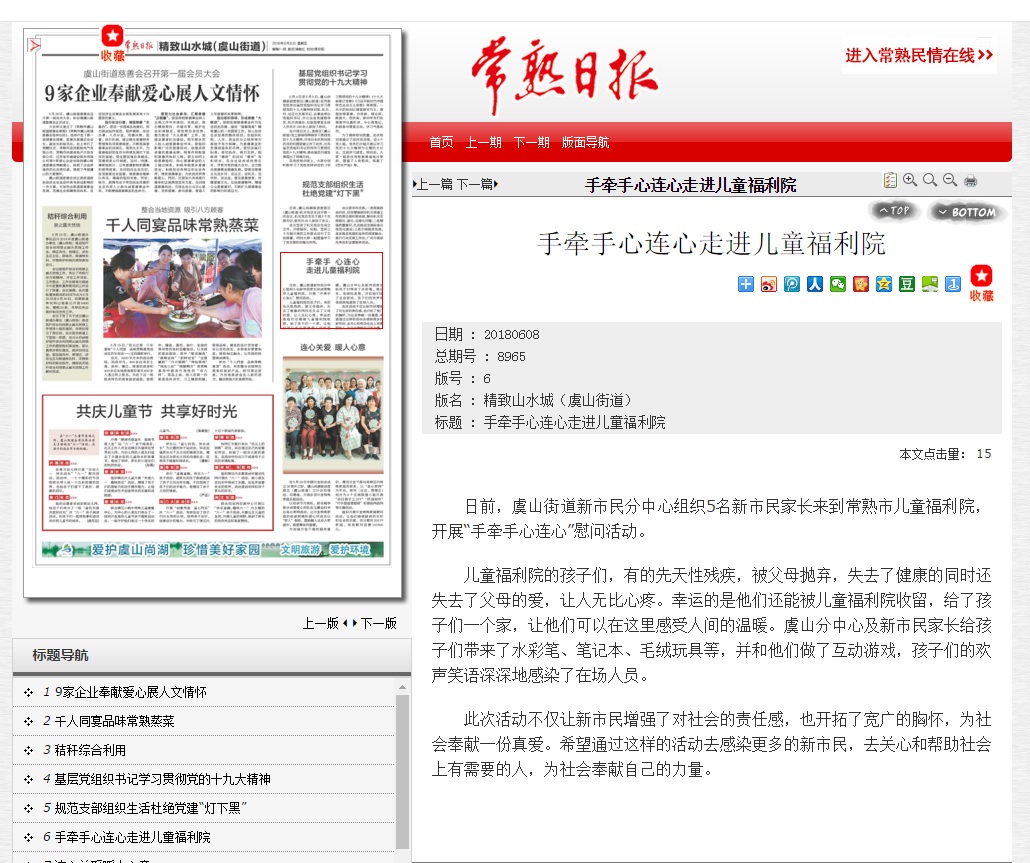Open the clipboard checklist icon in toolbar

(x=890, y=181)
